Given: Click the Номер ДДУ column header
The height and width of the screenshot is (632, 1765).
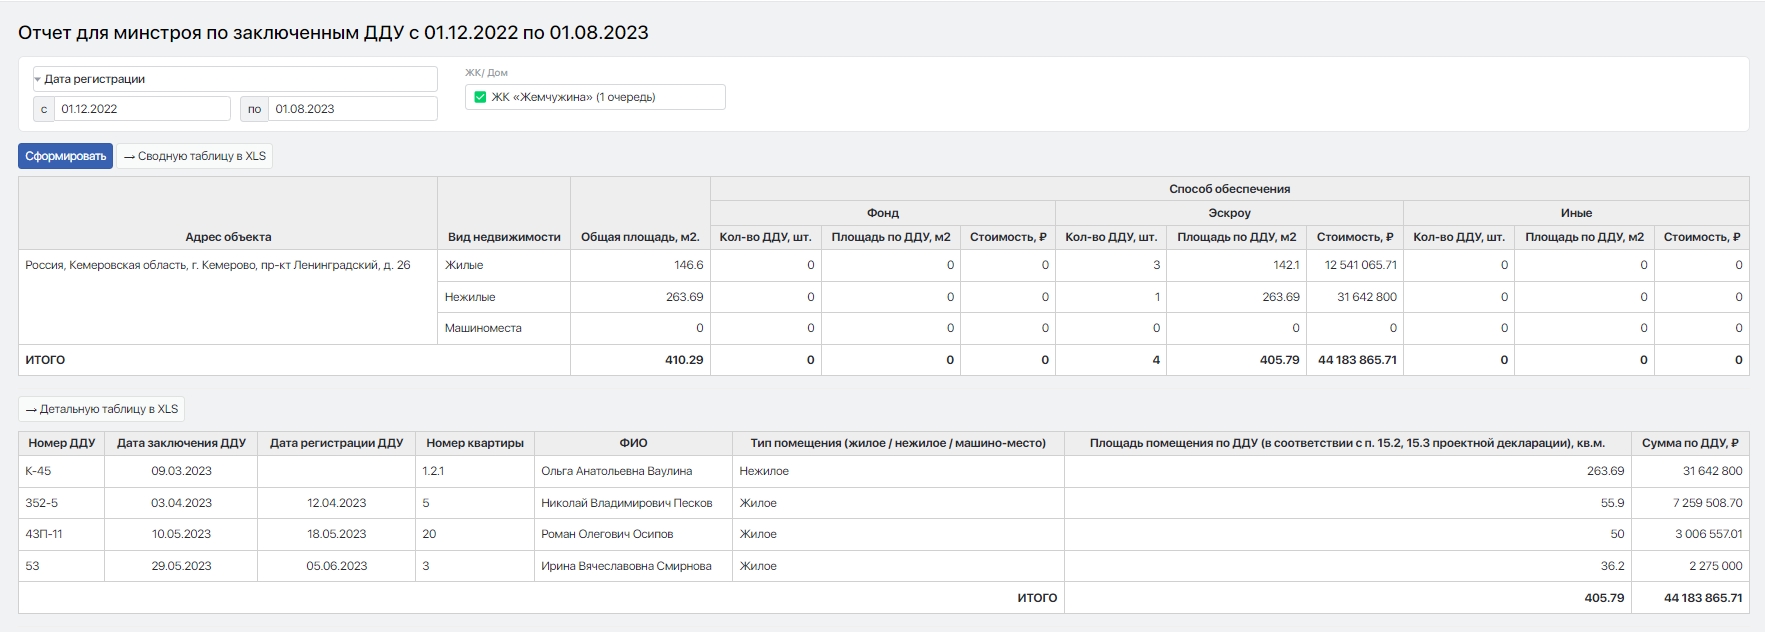Looking at the screenshot, I should coord(61,443).
